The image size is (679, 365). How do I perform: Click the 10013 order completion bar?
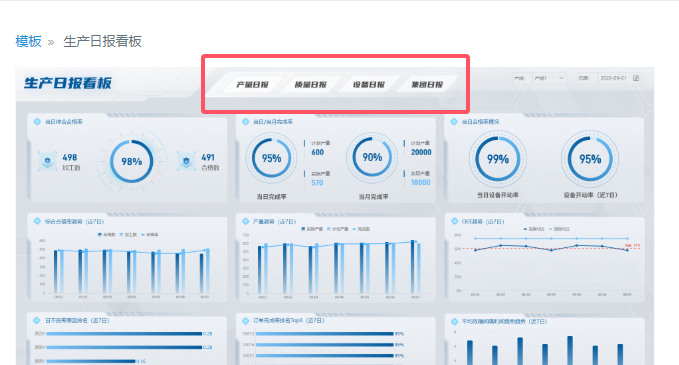pos(324,334)
